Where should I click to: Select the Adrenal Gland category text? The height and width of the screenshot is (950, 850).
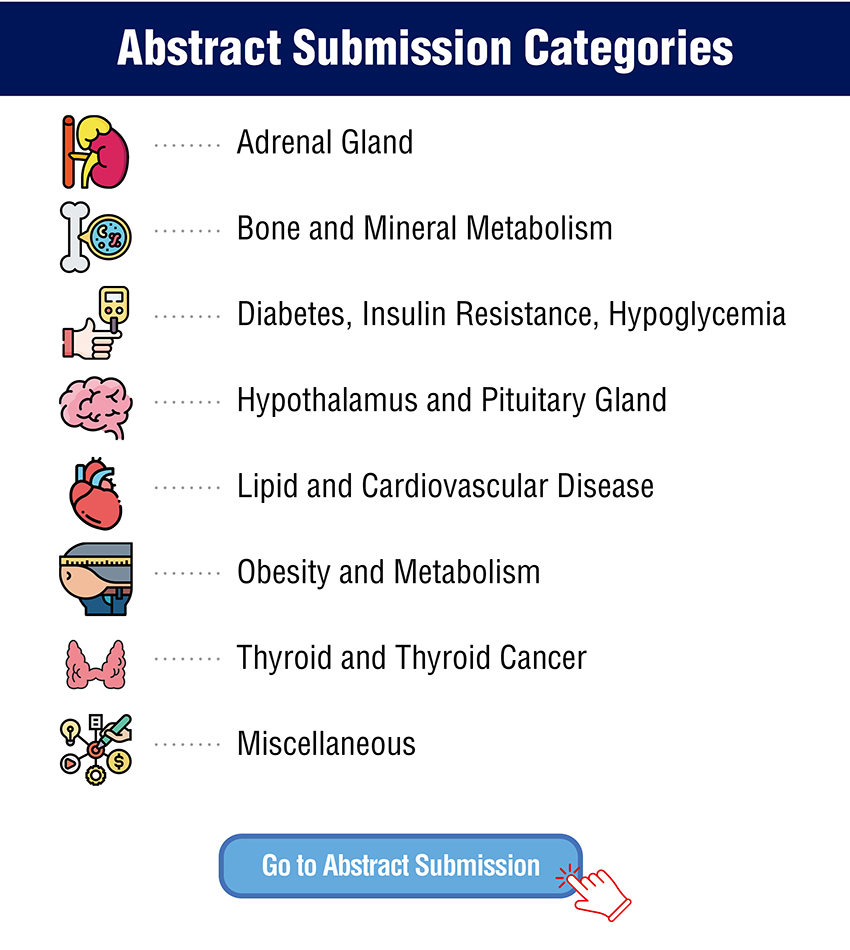(325, 143)
